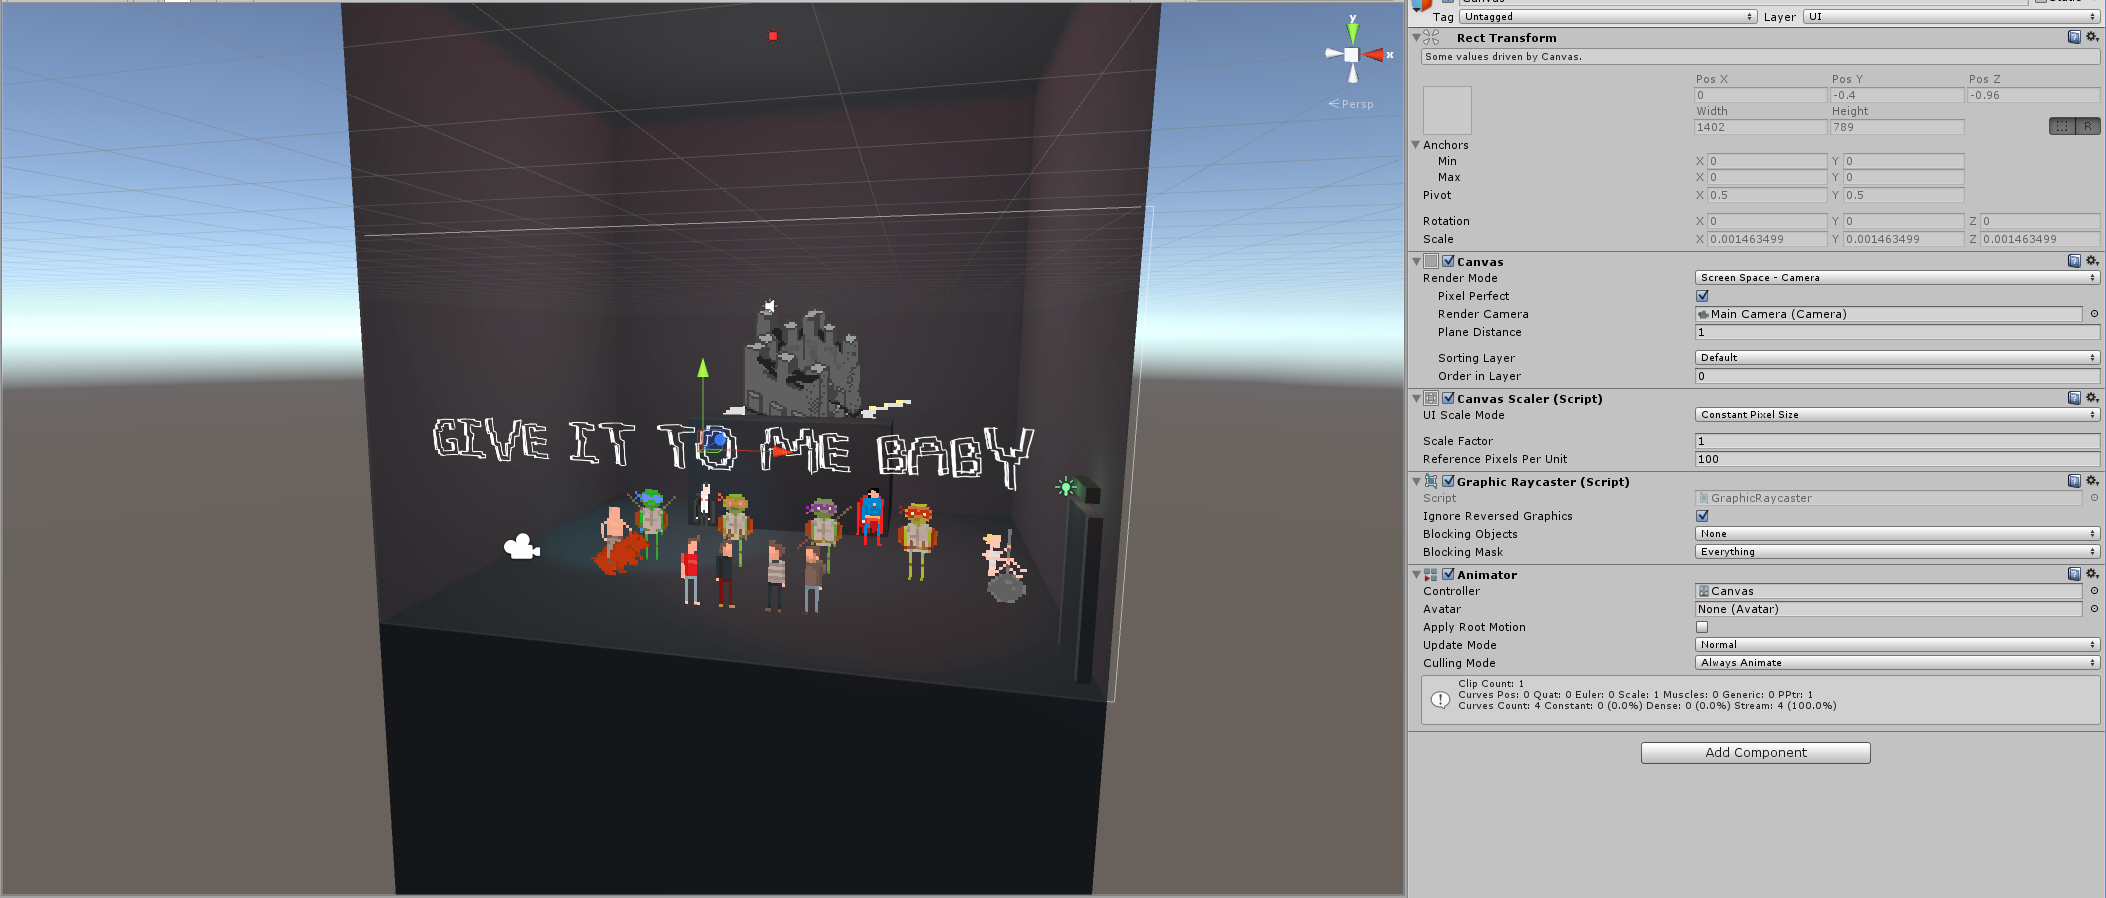
Task: Click the green Y axis cone on scene gizmo
Action: 1352,32
